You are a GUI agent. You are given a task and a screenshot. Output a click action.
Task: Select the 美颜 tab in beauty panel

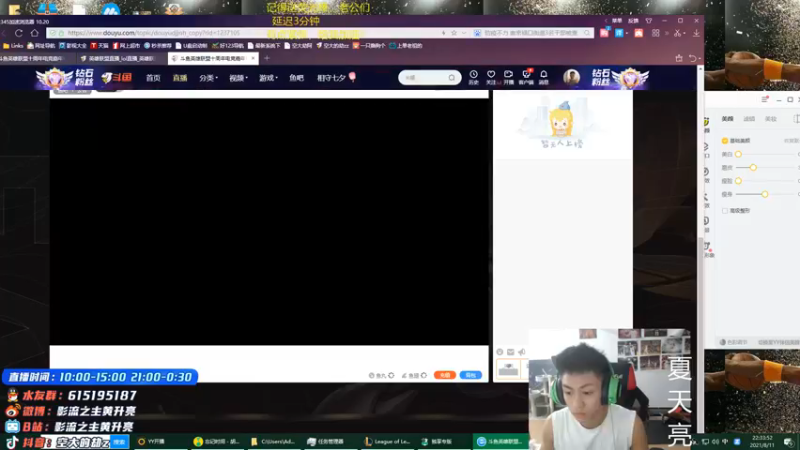(x=728, y=119)
